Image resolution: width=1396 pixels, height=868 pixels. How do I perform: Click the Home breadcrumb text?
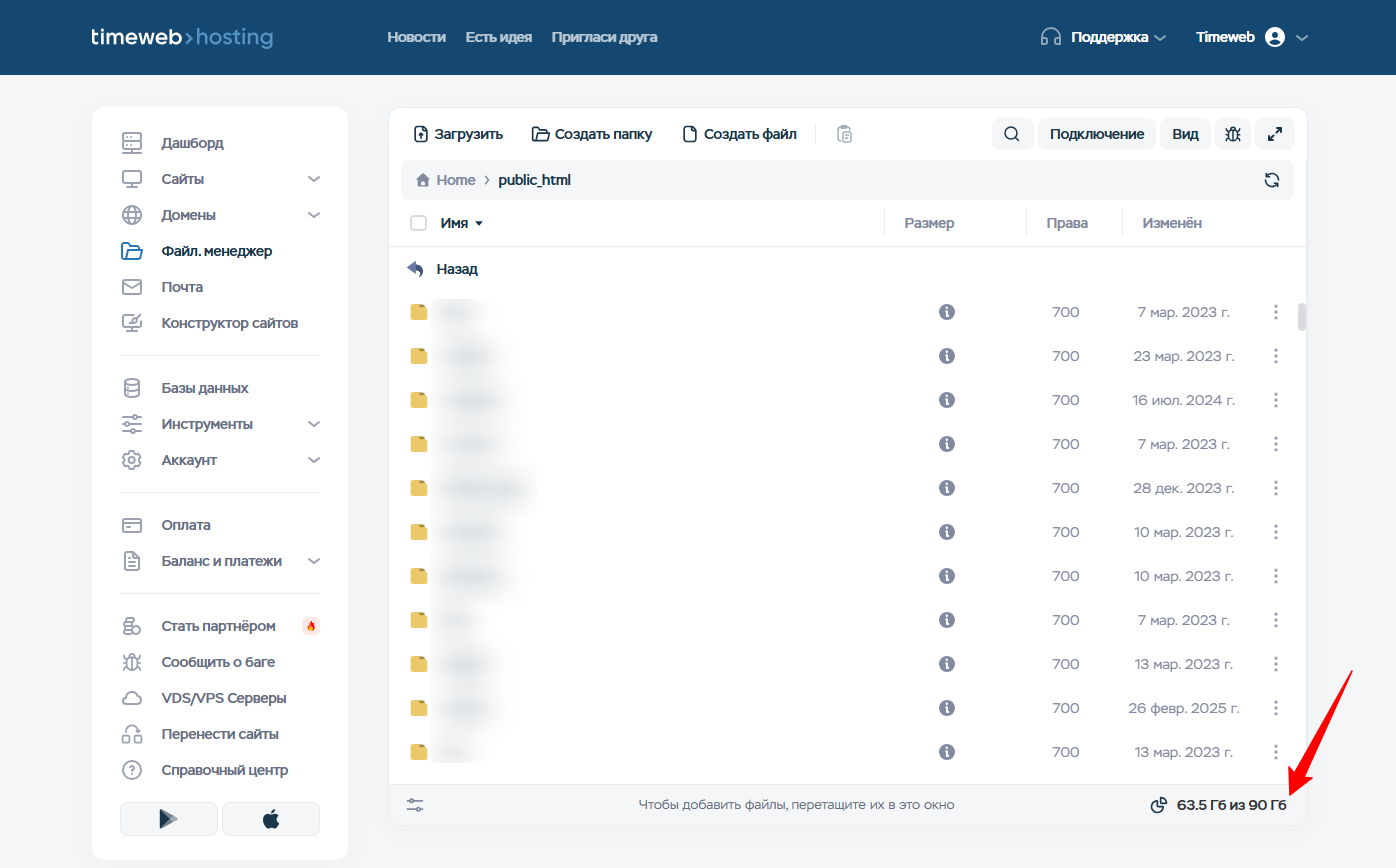tap(456, 180)
